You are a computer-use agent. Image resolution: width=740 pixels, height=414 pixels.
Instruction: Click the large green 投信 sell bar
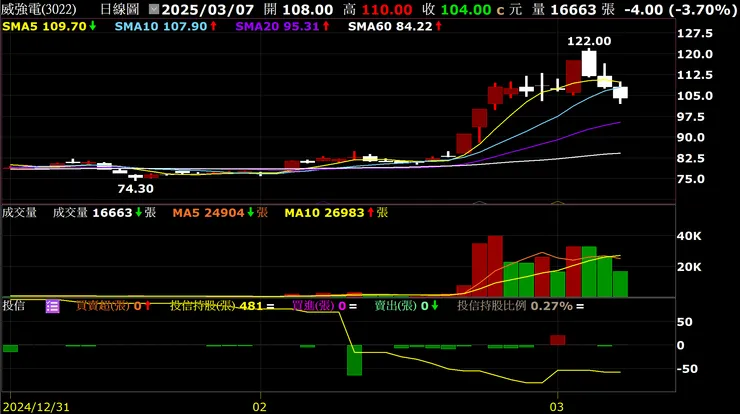354,360
